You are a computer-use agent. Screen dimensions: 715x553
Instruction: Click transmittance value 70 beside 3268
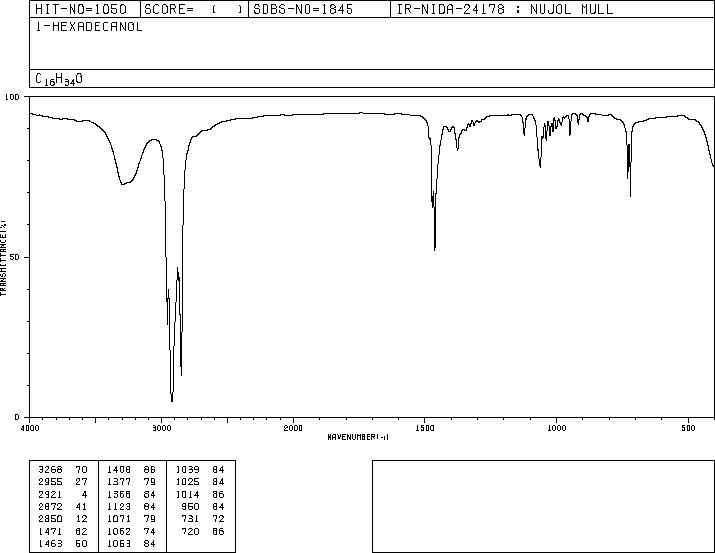(x=82, y=470)
